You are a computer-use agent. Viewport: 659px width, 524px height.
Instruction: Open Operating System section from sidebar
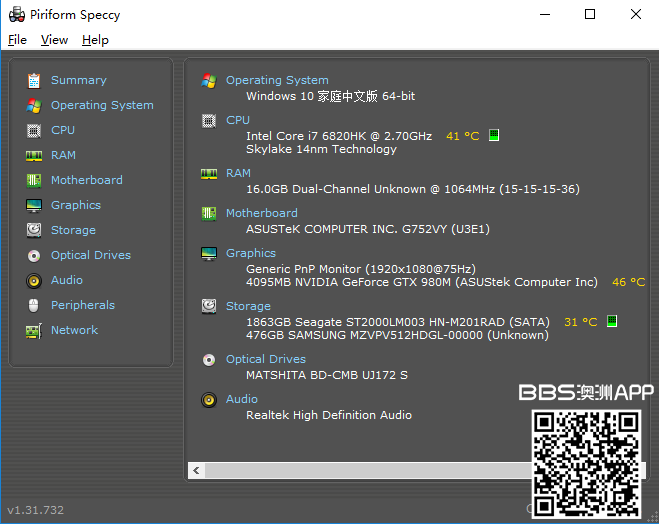(102, 105)
